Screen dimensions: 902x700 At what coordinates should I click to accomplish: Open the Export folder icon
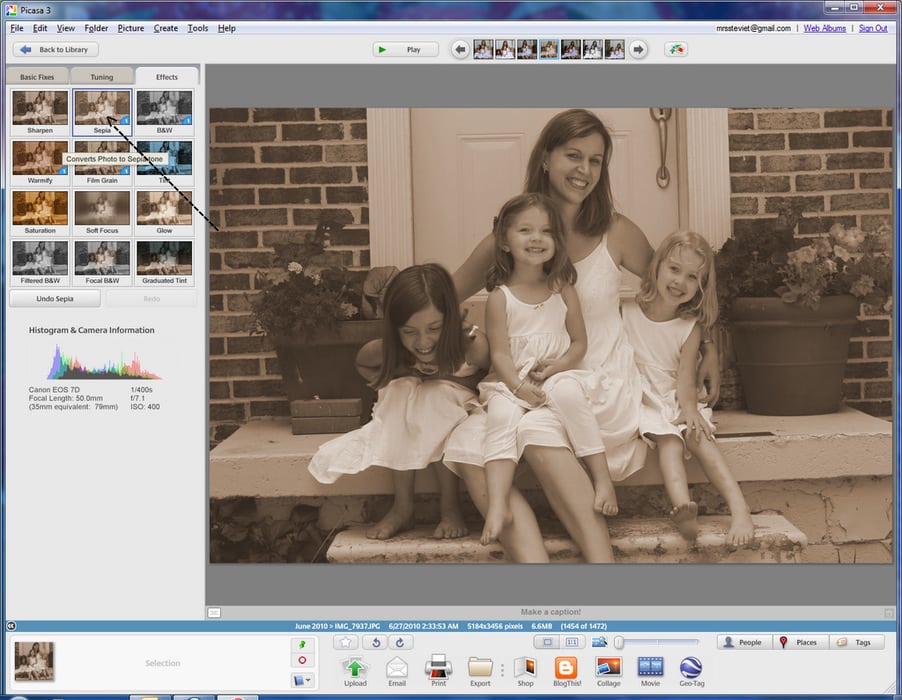coord(480,668)
